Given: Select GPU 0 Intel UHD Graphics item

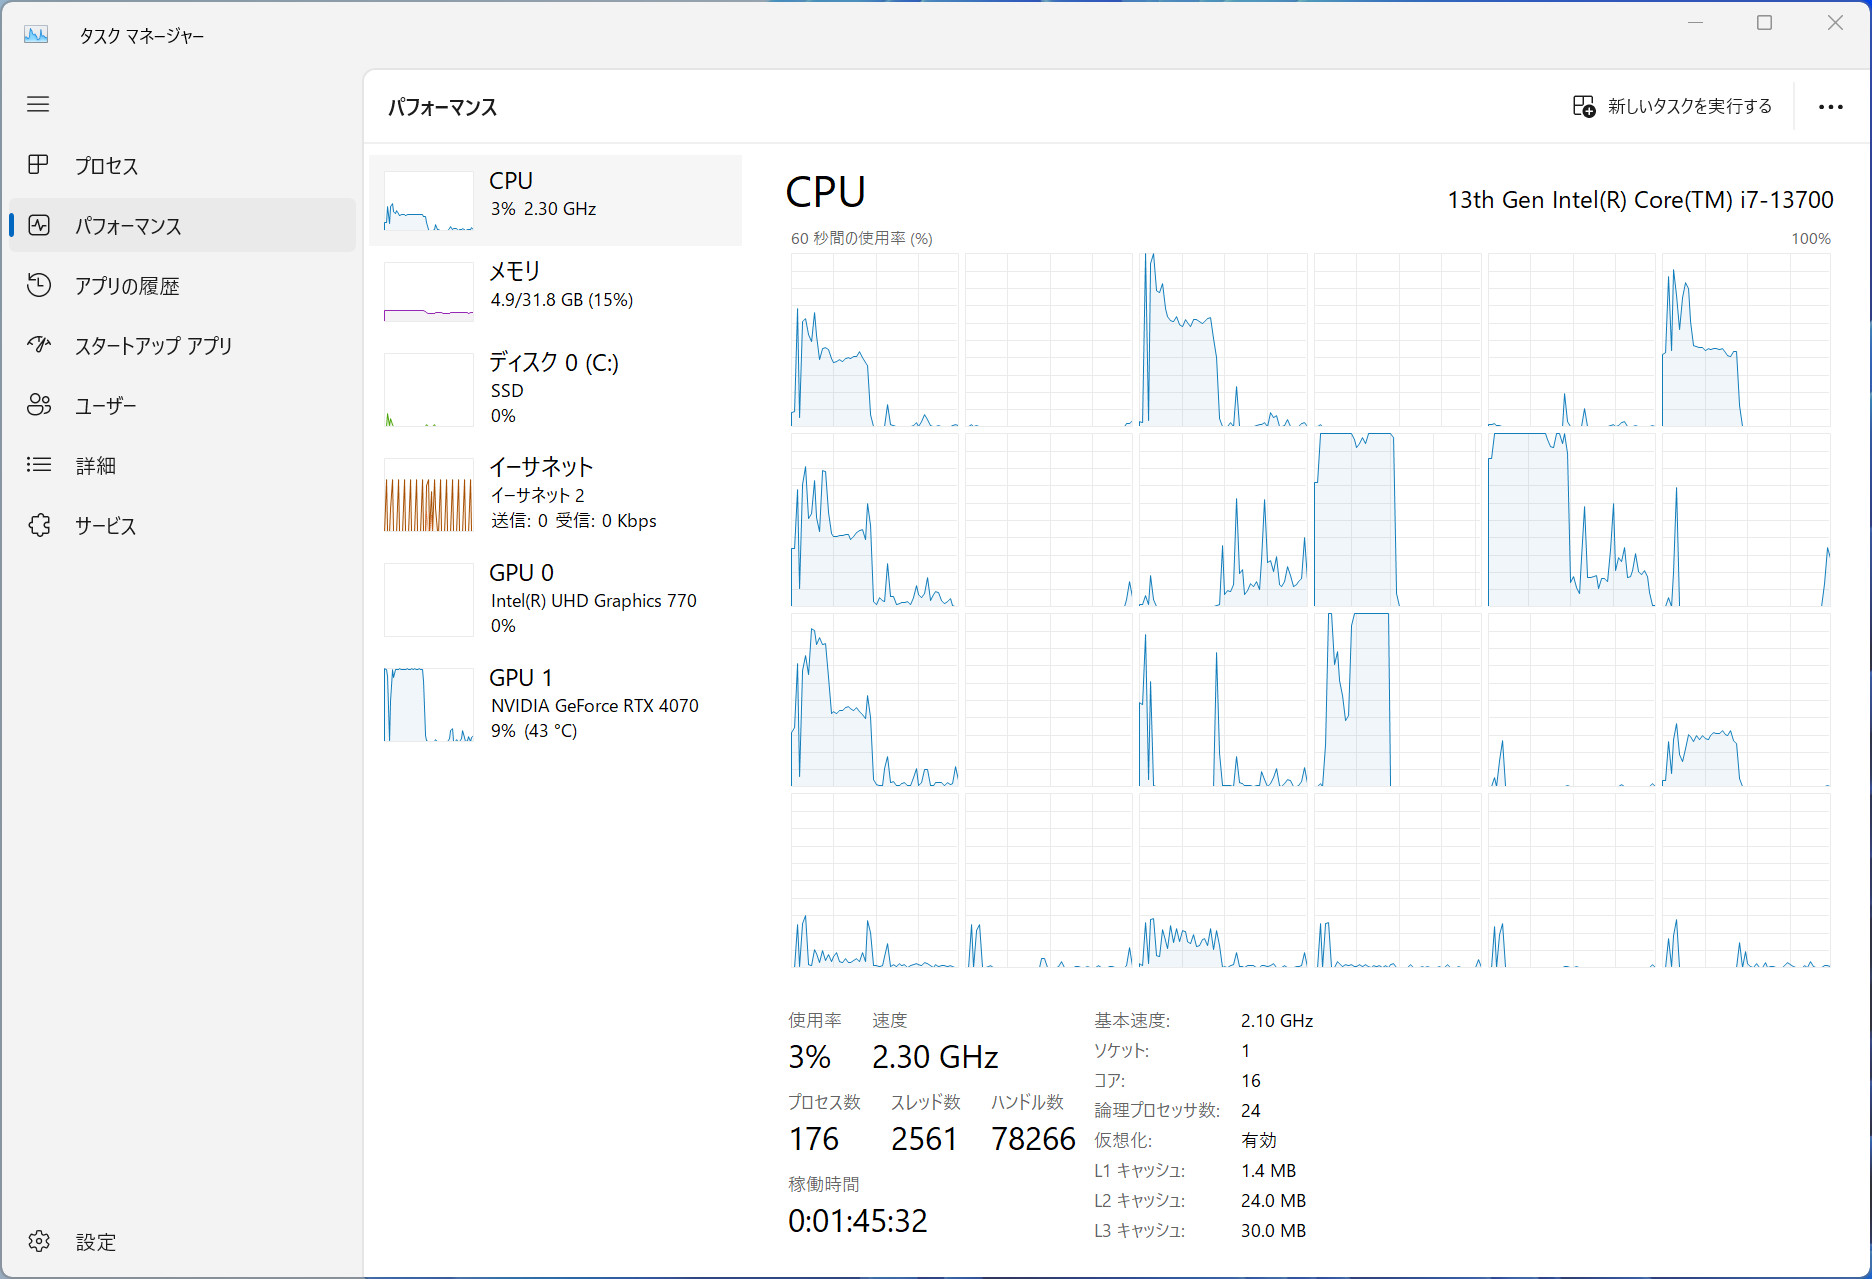Looking at the screenshot, I should (556, 599).
